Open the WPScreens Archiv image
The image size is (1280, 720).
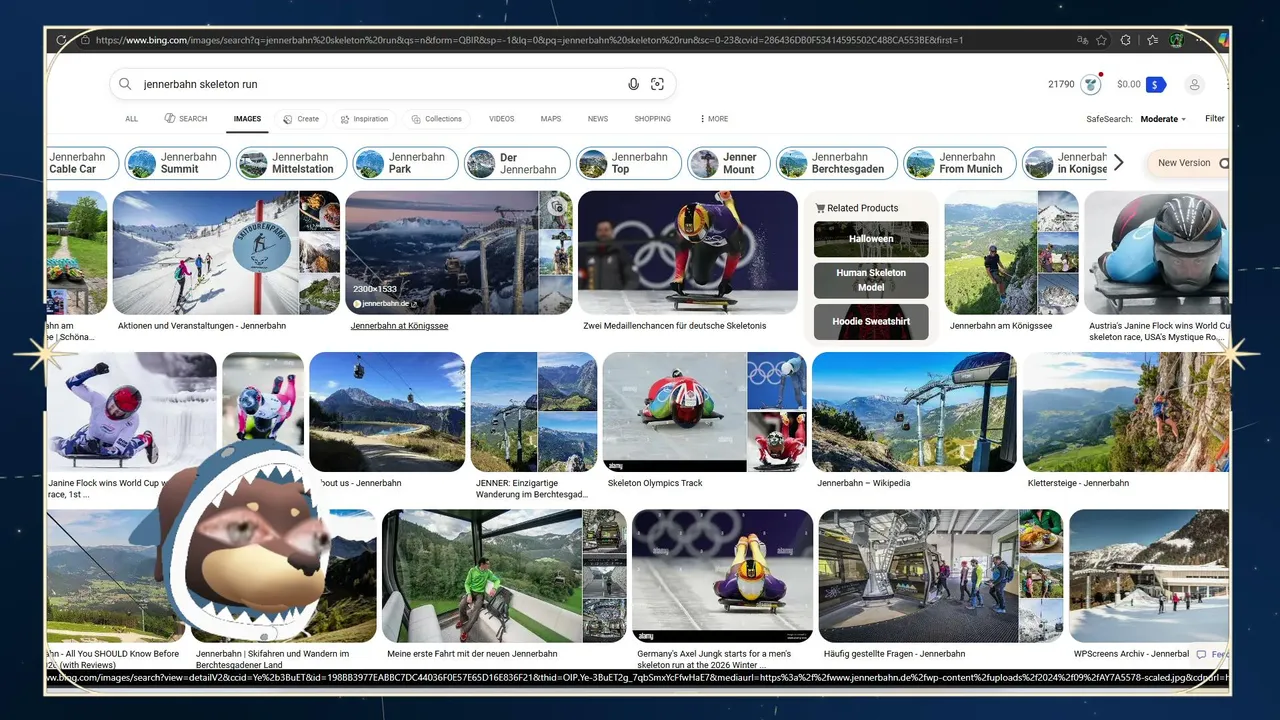pyautogui.click(x=1149, y=576)
